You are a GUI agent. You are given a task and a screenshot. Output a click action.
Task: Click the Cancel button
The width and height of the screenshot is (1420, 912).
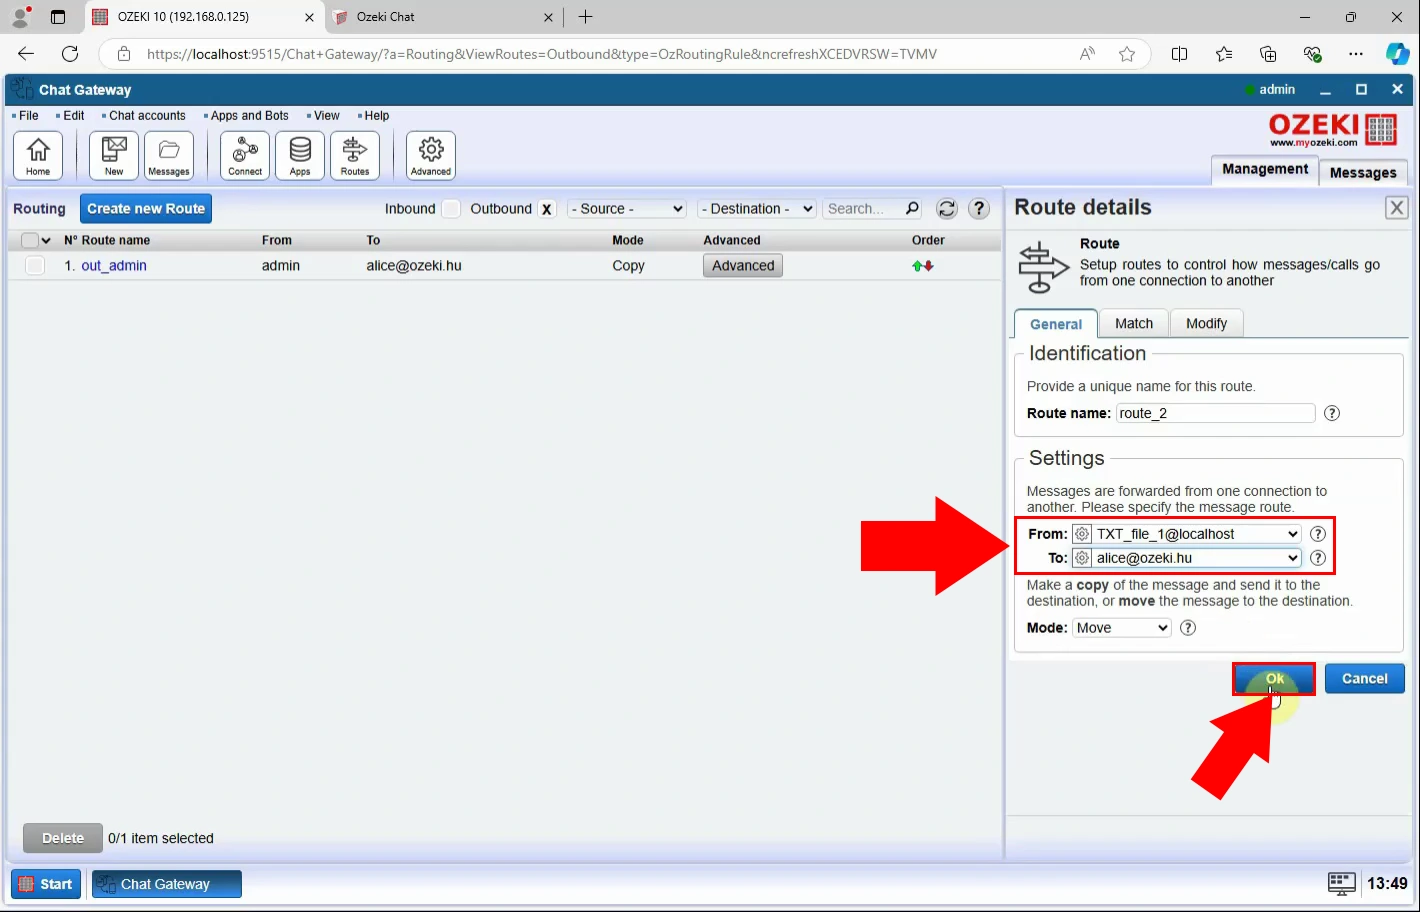pyautogui.click(x=1364, y=679)
